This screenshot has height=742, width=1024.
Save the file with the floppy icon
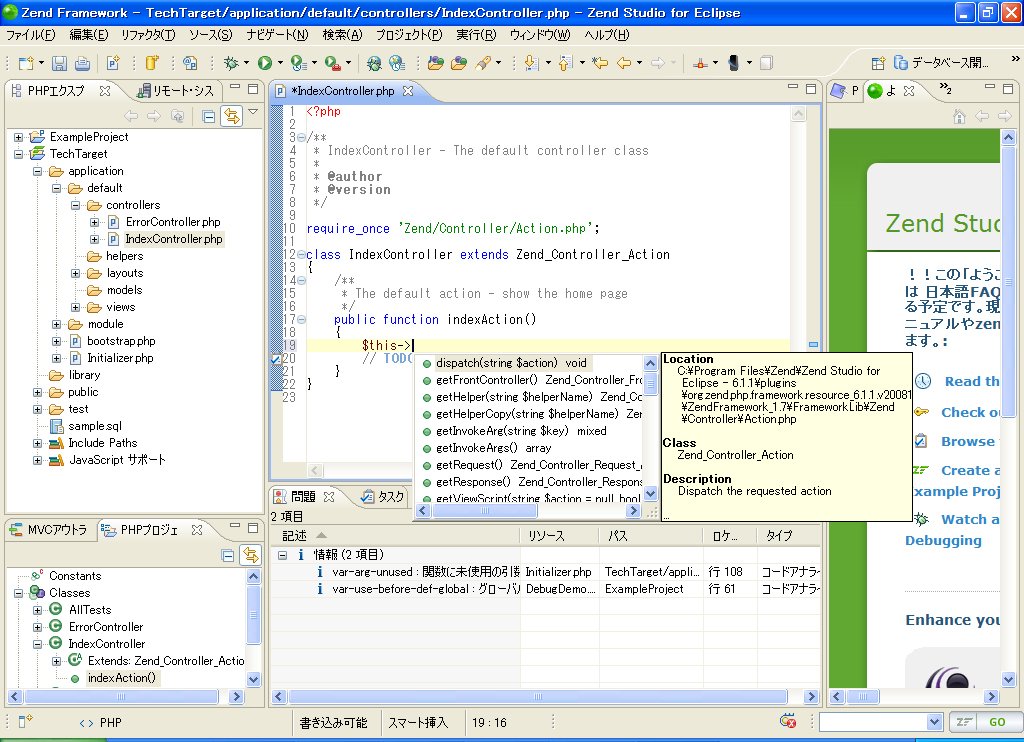pyautogui.click(x=59, y=63)
